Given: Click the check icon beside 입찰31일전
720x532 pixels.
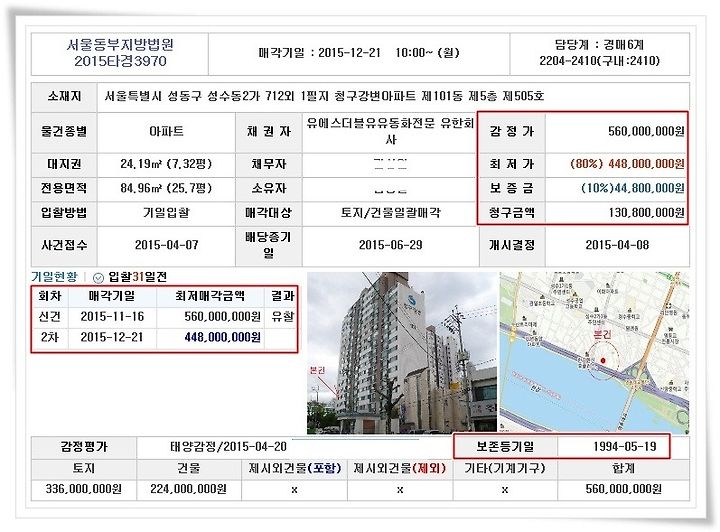Looking at the screenshot, I should [98, 278].
